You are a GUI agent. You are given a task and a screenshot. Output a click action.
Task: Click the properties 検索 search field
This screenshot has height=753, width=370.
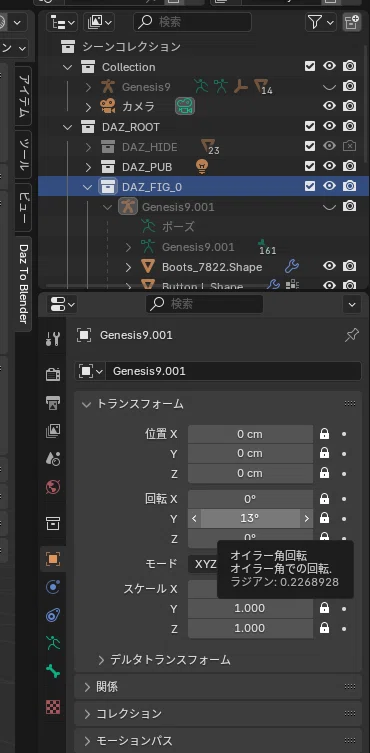tap(204, 304)
